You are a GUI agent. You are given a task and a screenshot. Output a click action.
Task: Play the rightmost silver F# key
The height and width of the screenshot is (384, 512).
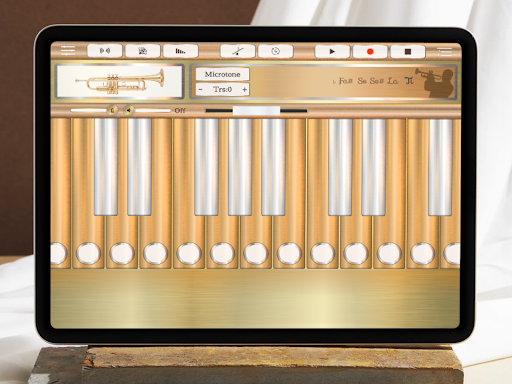[x=440, y=167]
